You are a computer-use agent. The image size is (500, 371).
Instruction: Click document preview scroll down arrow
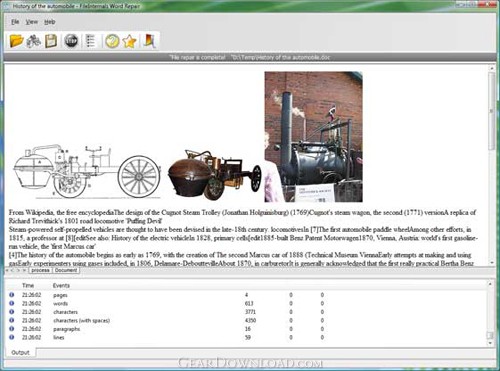click(x=492, y=263)
